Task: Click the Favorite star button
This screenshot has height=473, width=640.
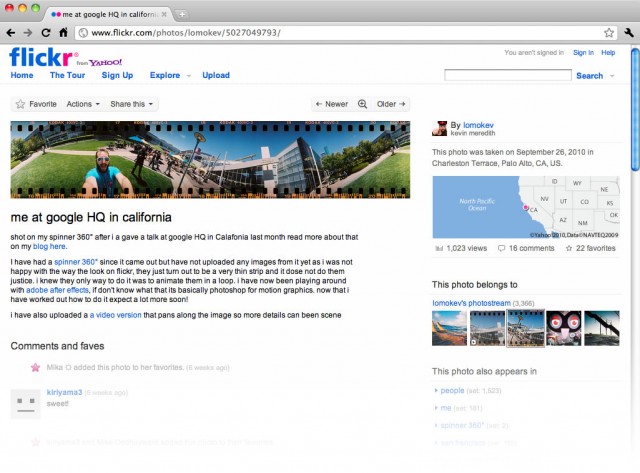Action: (x=35, y=104)
